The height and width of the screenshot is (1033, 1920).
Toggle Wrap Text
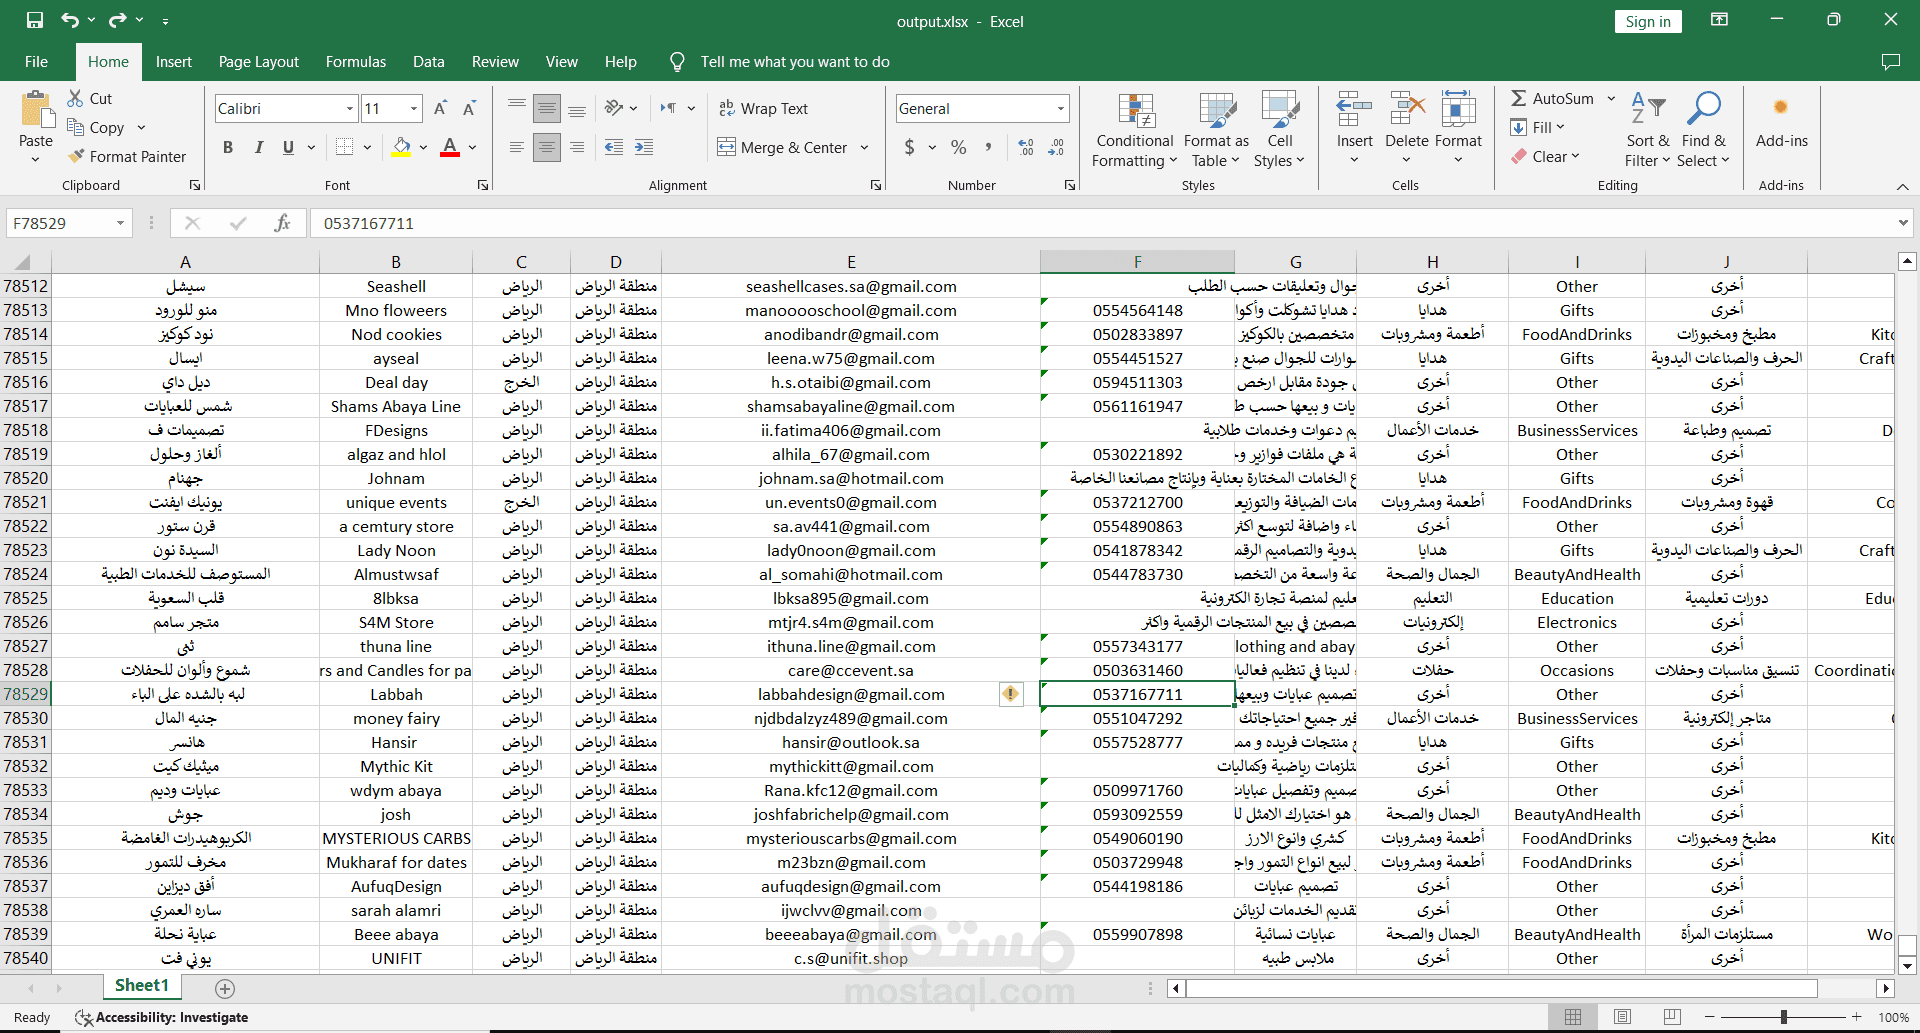pos(763,108)
